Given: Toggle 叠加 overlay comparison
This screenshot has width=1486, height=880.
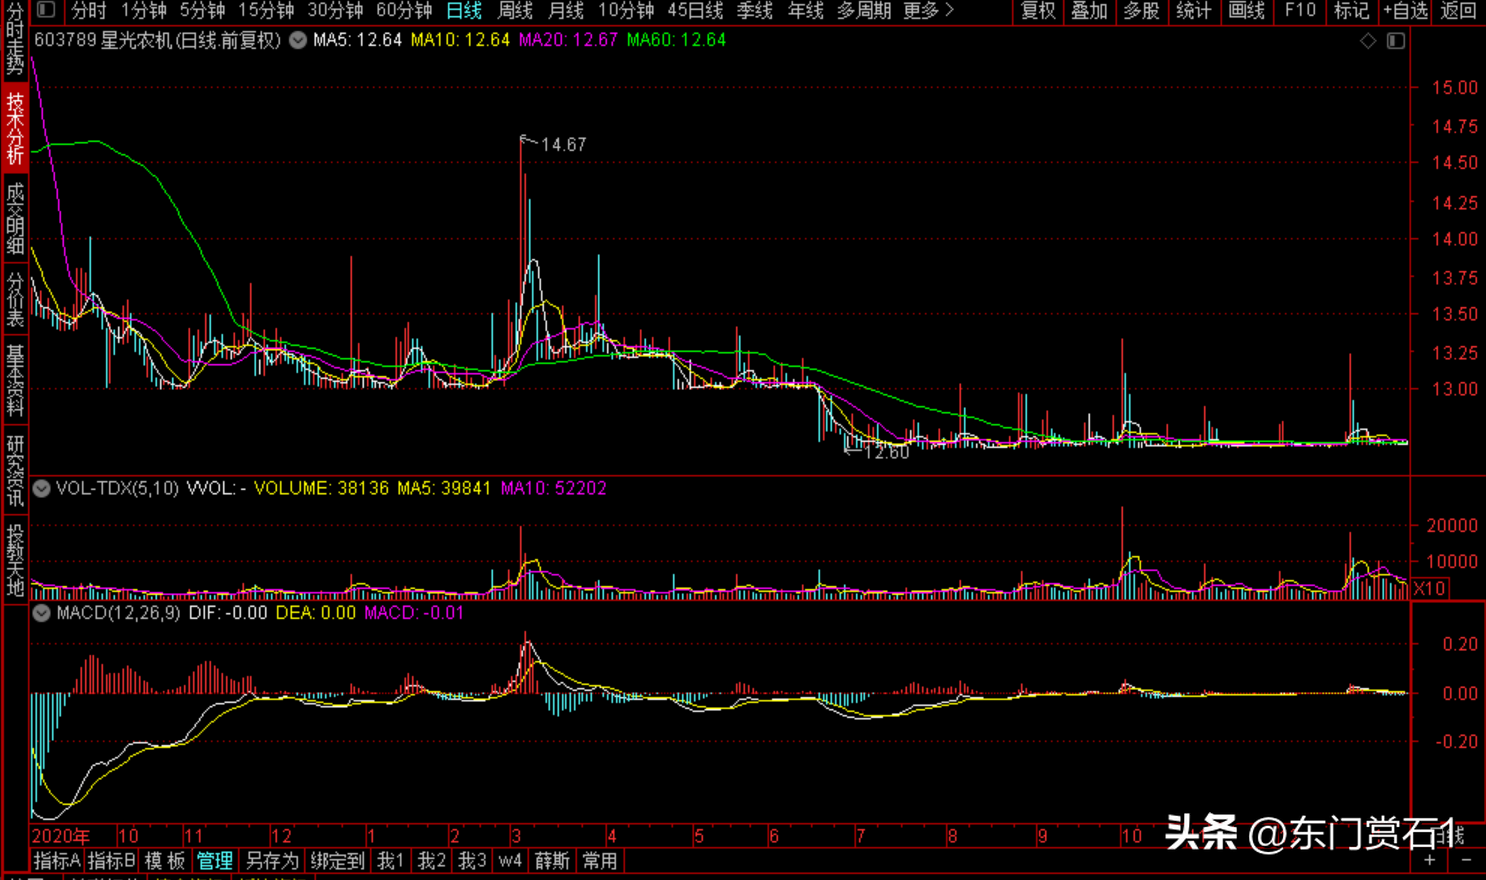Looking at the screenshot, I should pyautogui.click(x=1089, y=11).
